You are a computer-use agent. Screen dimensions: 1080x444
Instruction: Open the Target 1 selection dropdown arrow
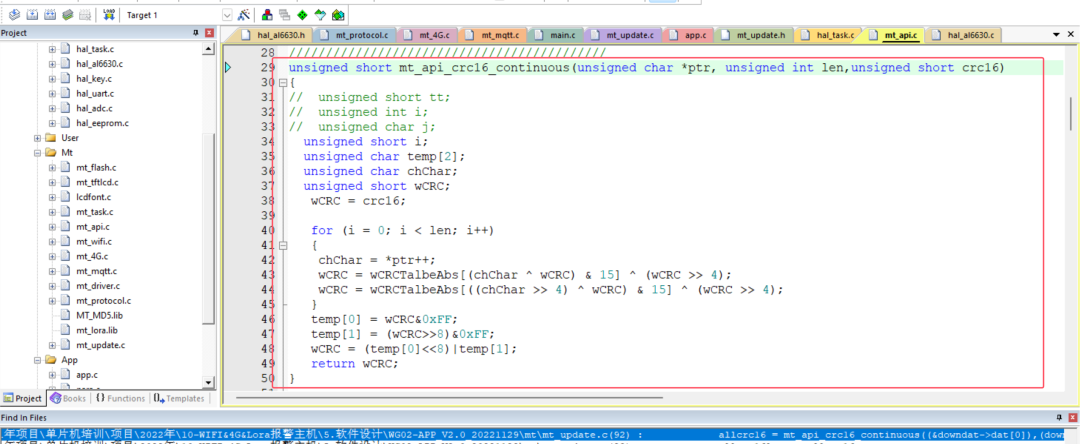(x=227, y=14)
